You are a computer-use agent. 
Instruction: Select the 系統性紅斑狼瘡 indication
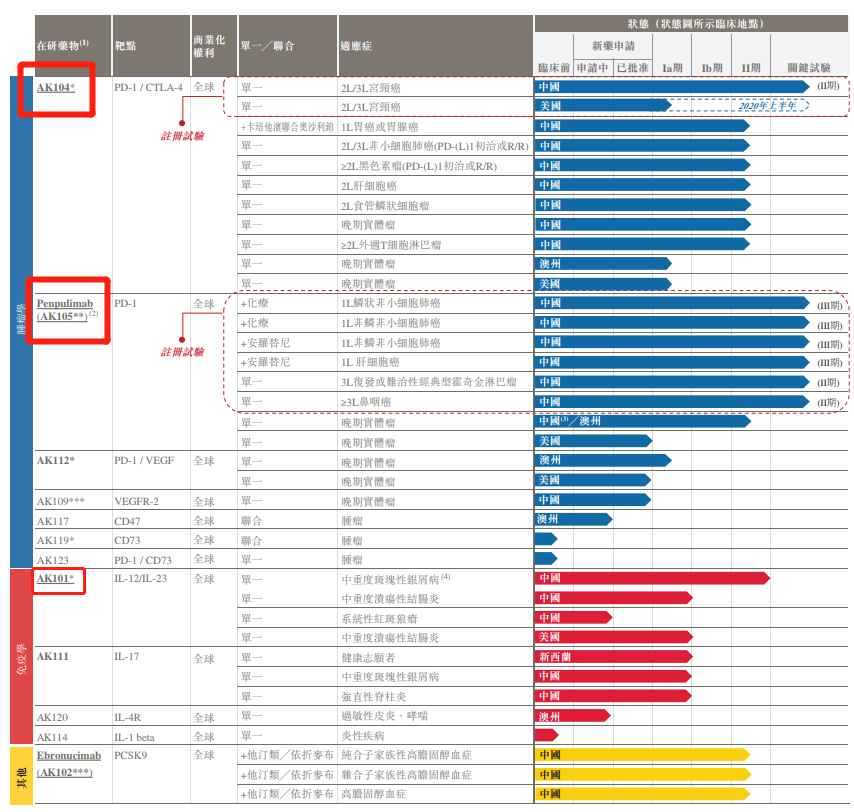[379, 618]
